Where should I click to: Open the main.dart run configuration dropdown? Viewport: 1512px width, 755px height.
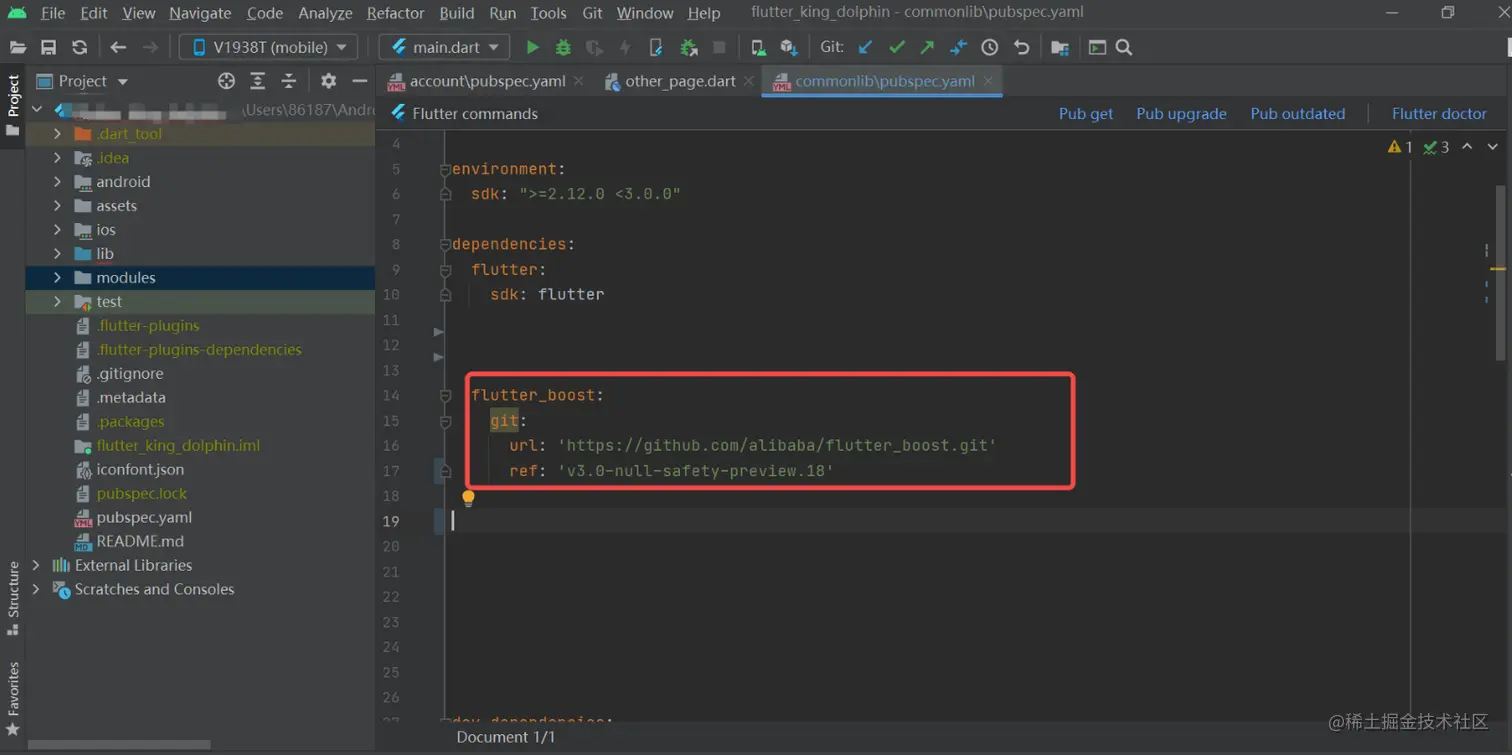tap(445, 47)
